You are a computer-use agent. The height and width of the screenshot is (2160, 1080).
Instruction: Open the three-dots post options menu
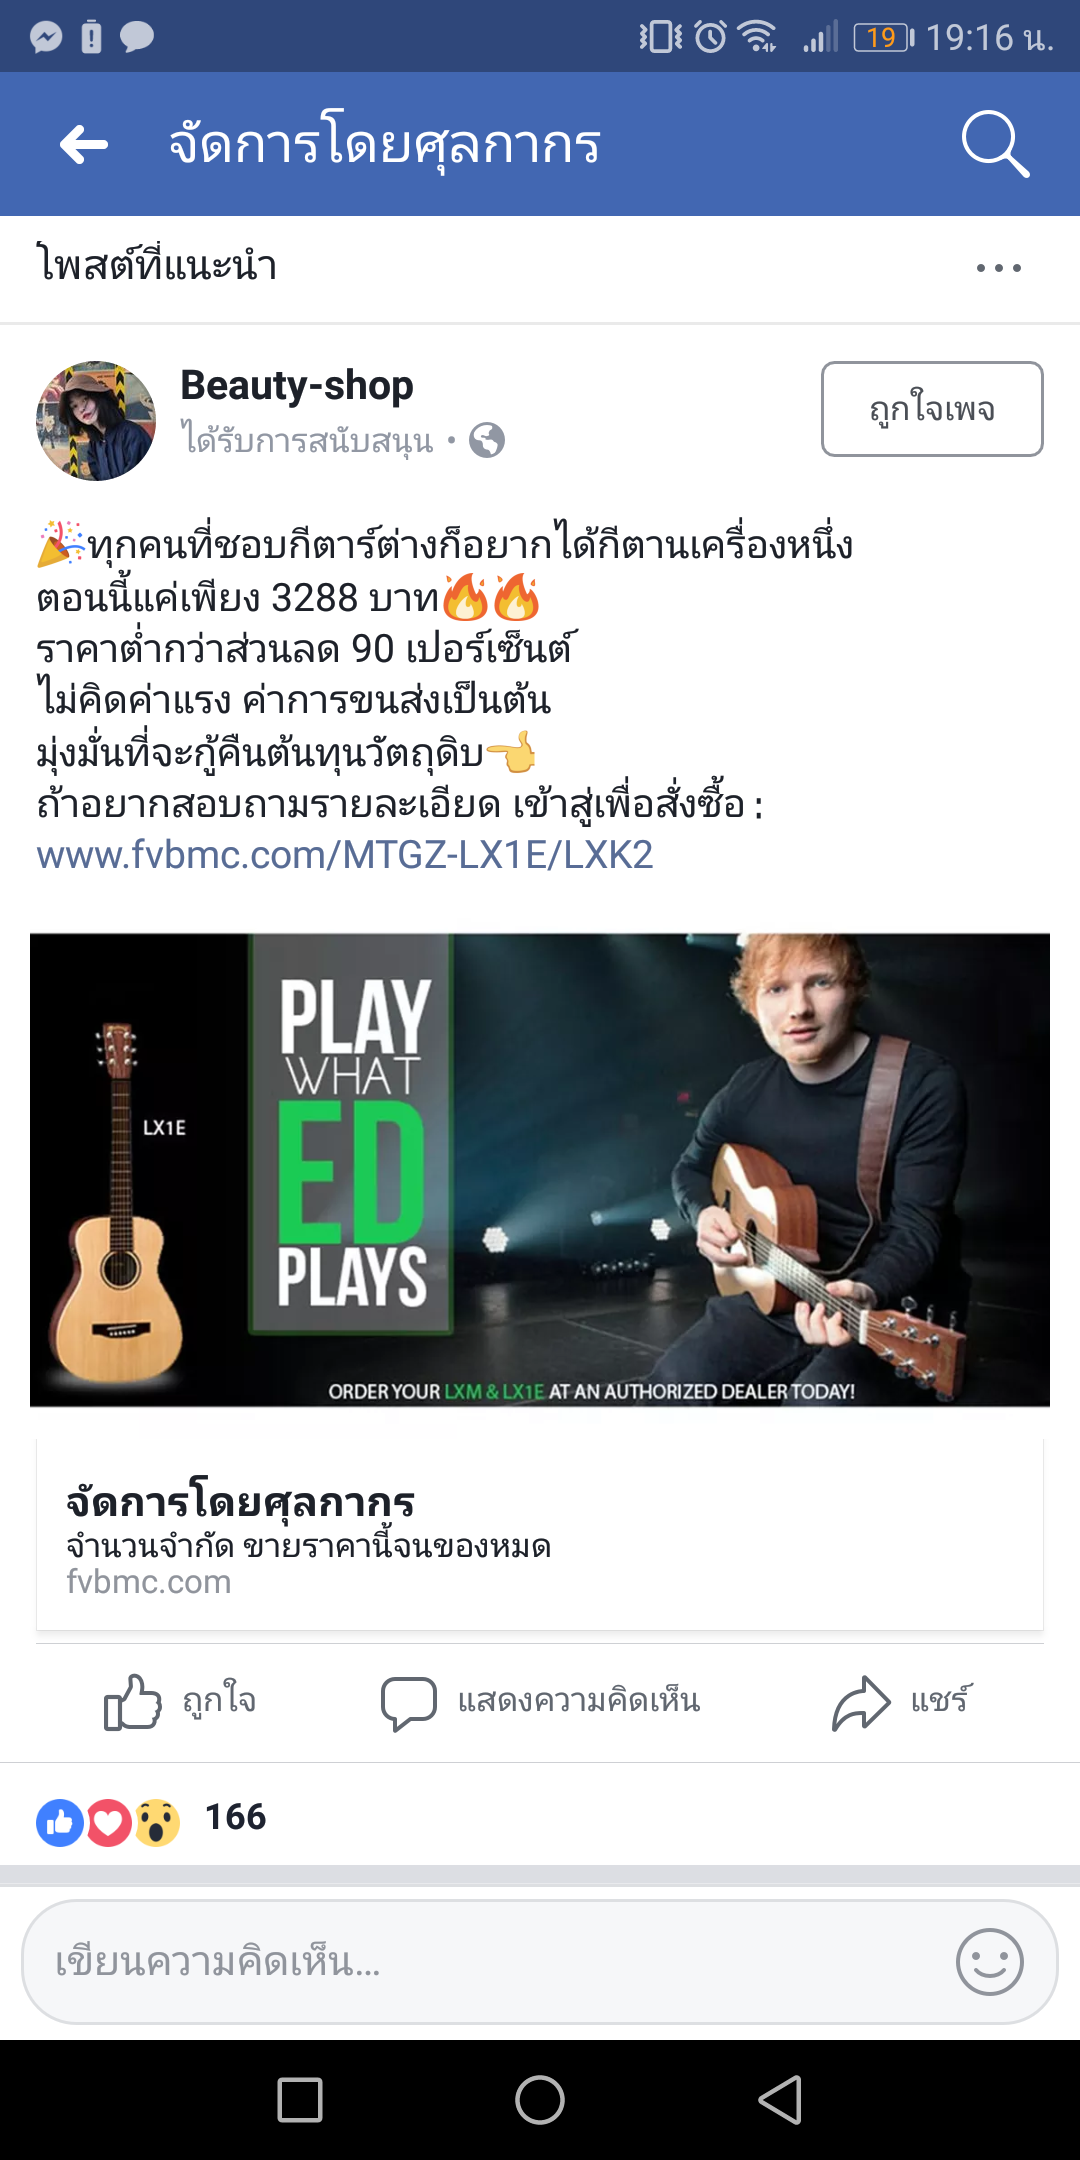(x=999, y=268)
